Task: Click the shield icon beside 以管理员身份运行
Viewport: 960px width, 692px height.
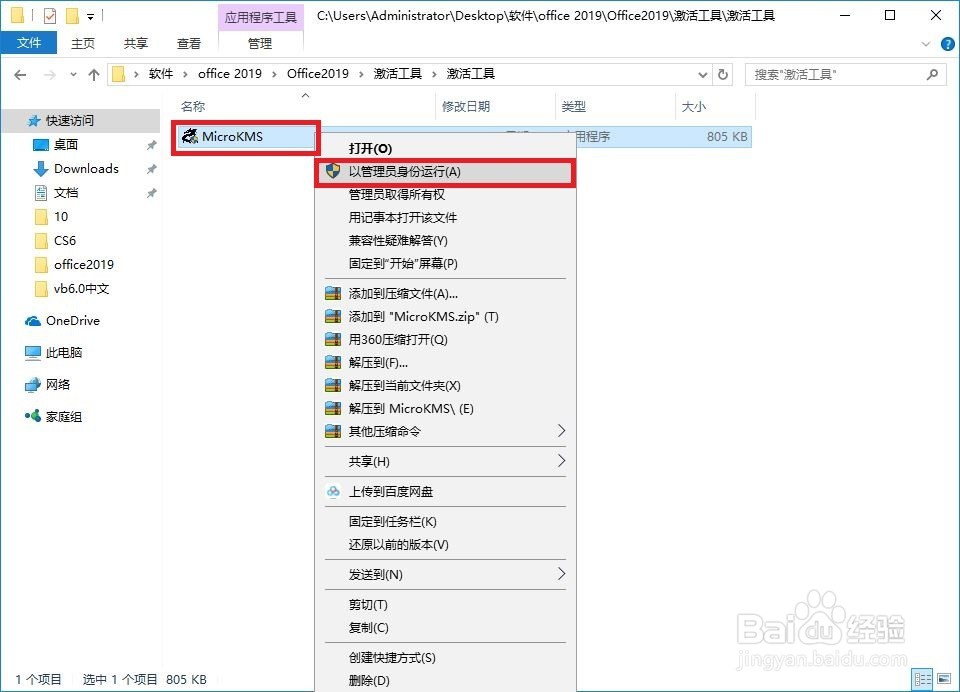Action: pos(333,171)
